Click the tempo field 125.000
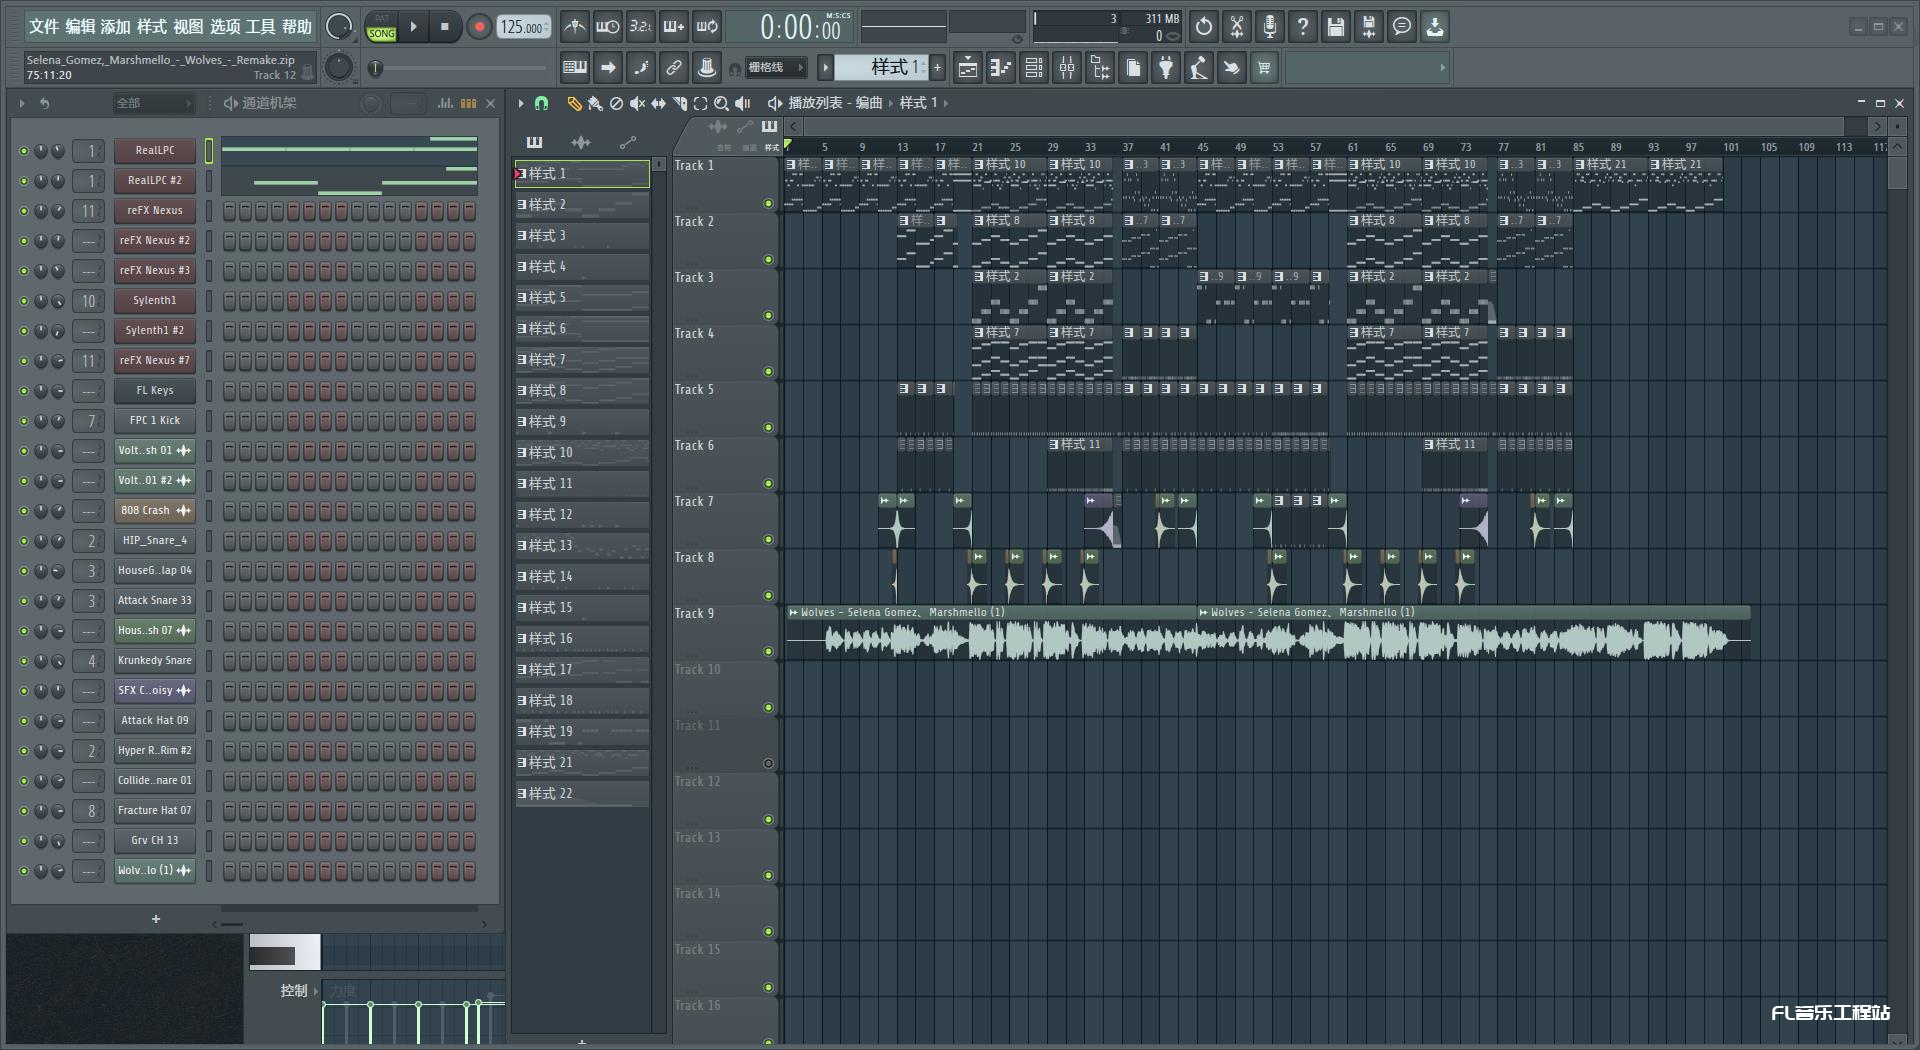This screenshot has width=1920, height=1050. click(525, 27)
